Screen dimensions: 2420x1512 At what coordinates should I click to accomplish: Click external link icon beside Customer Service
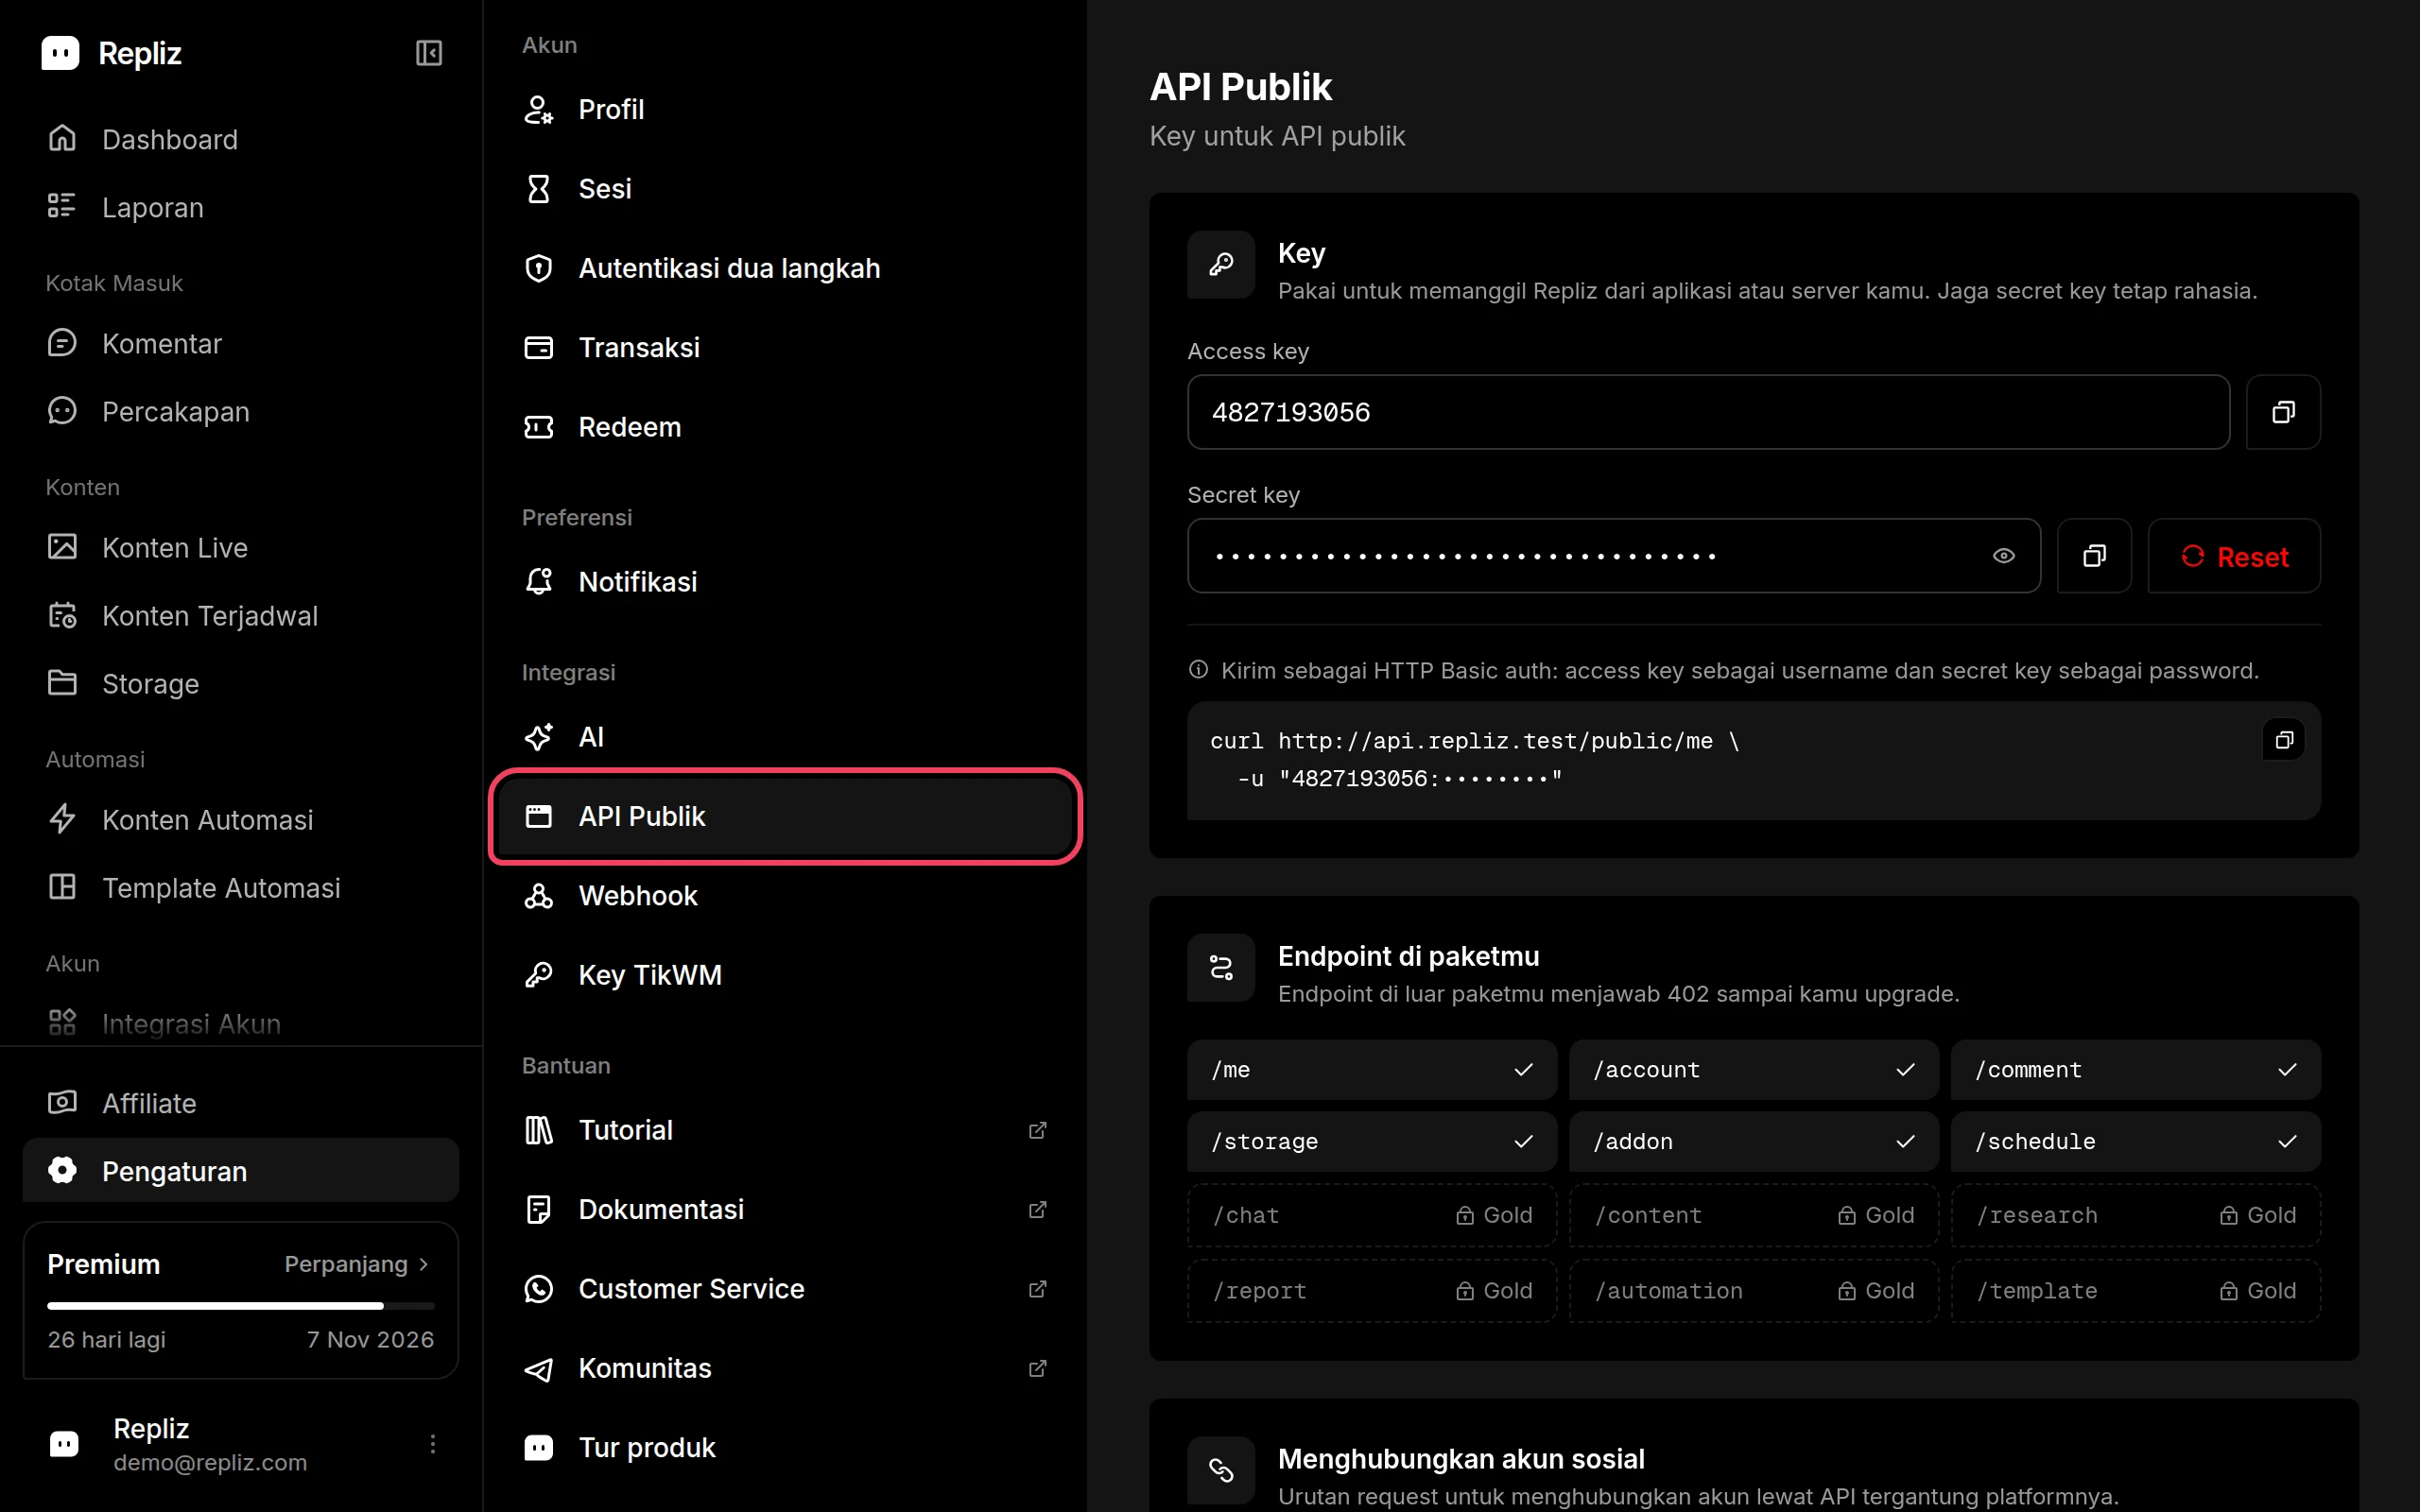(x=1037, y=1289)
